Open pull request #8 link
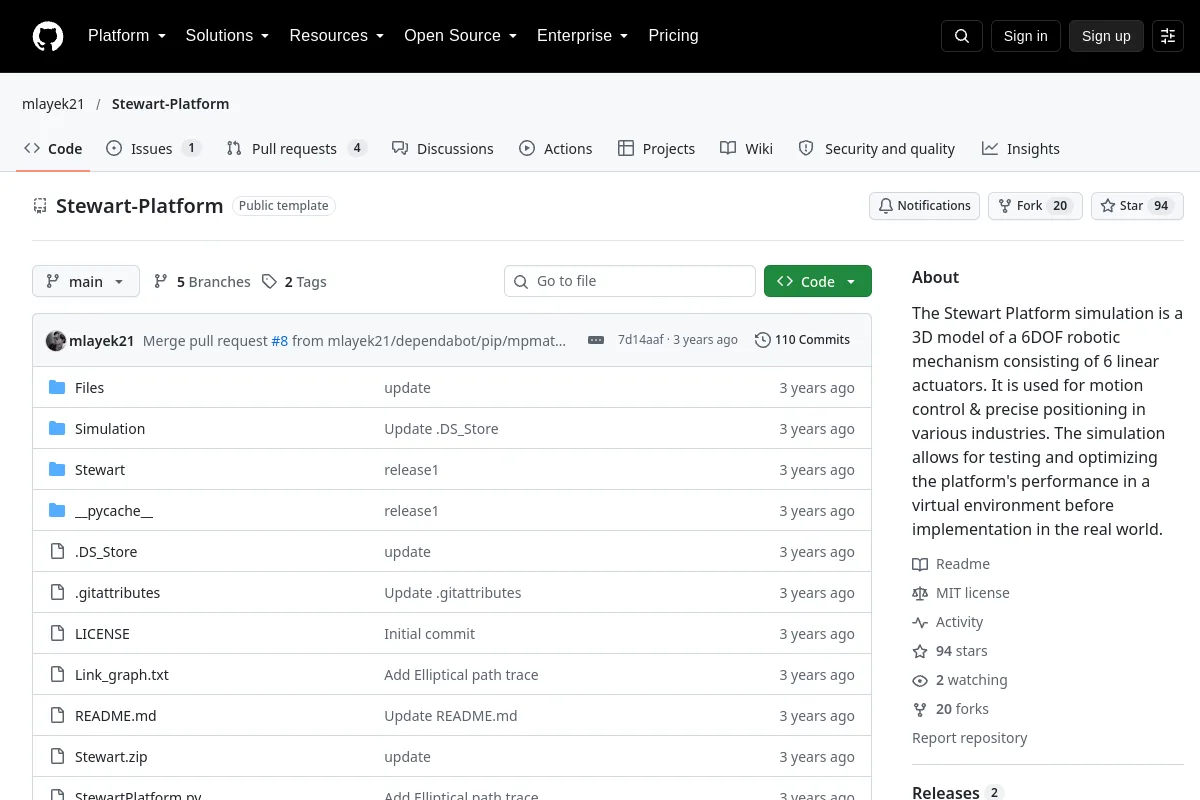The image size is (1200, 800). coord(280,340)
